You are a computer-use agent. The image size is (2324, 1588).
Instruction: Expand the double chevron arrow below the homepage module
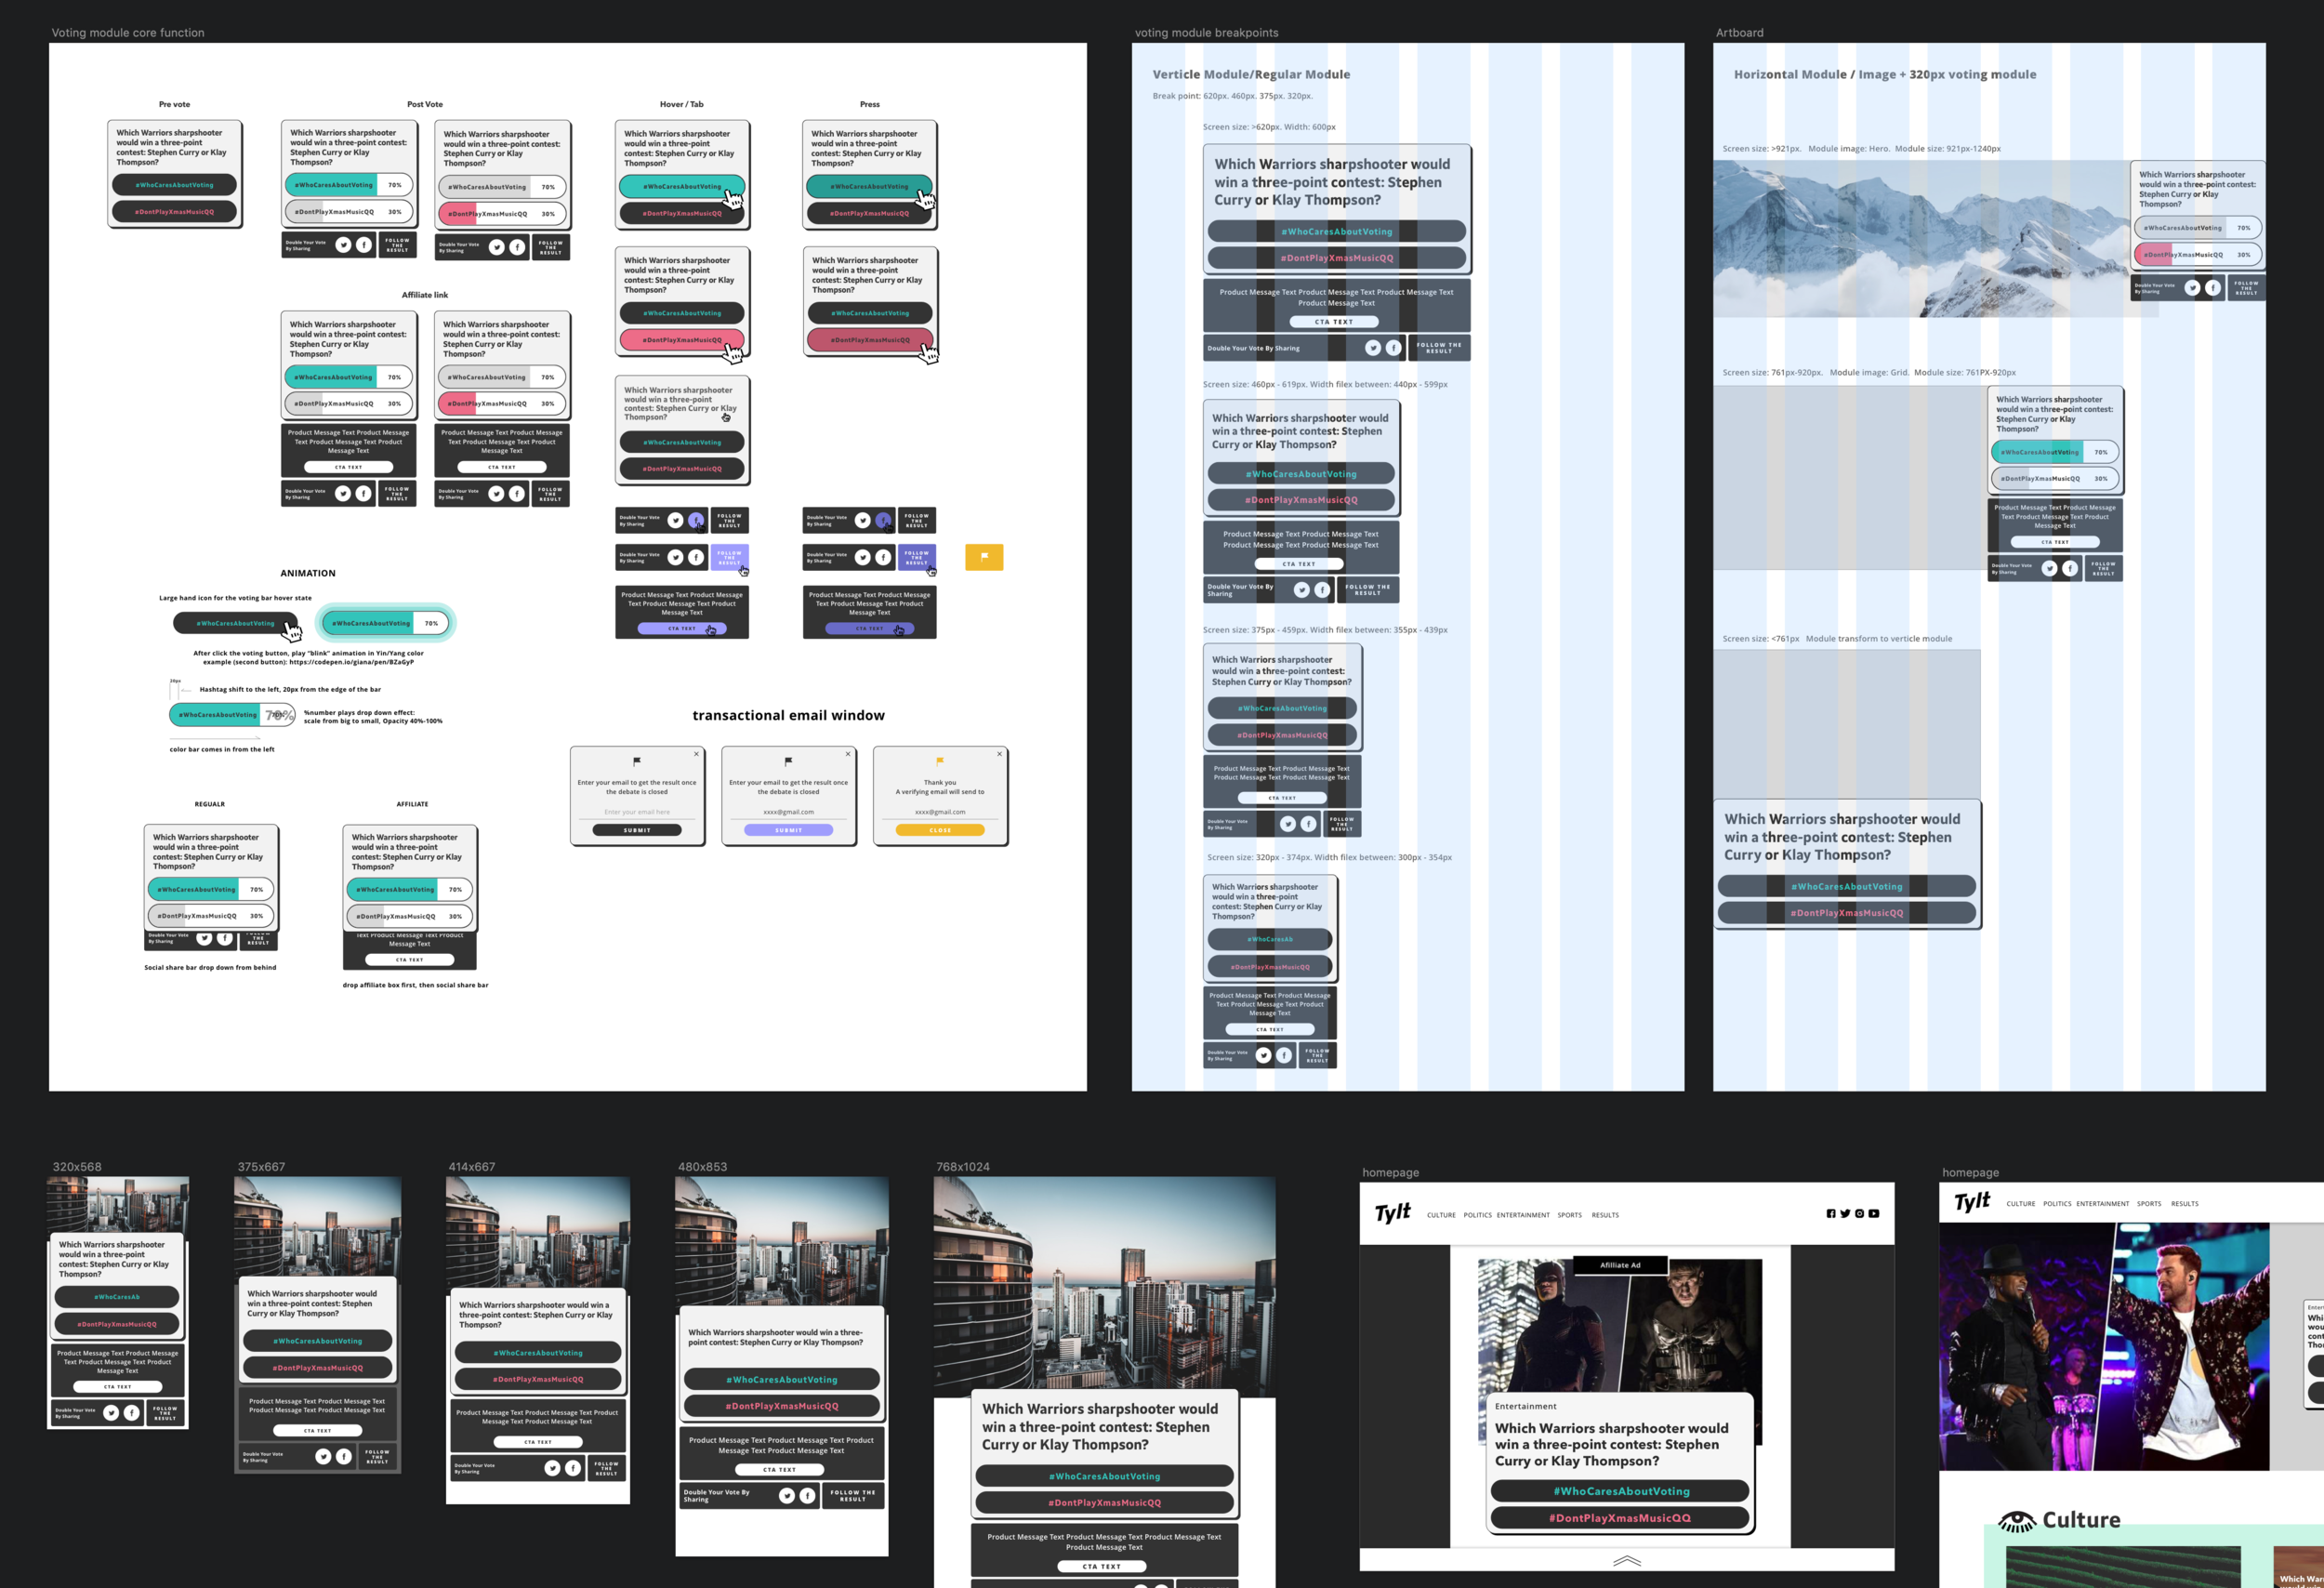click(1627, 1560)
